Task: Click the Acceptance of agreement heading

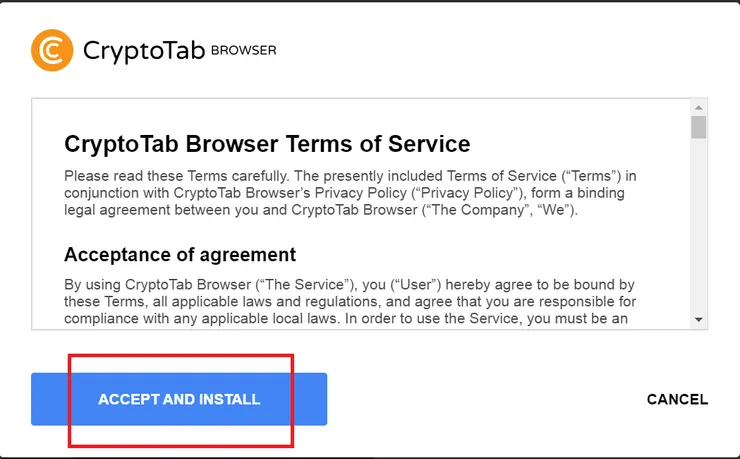Action: [180, 254]
